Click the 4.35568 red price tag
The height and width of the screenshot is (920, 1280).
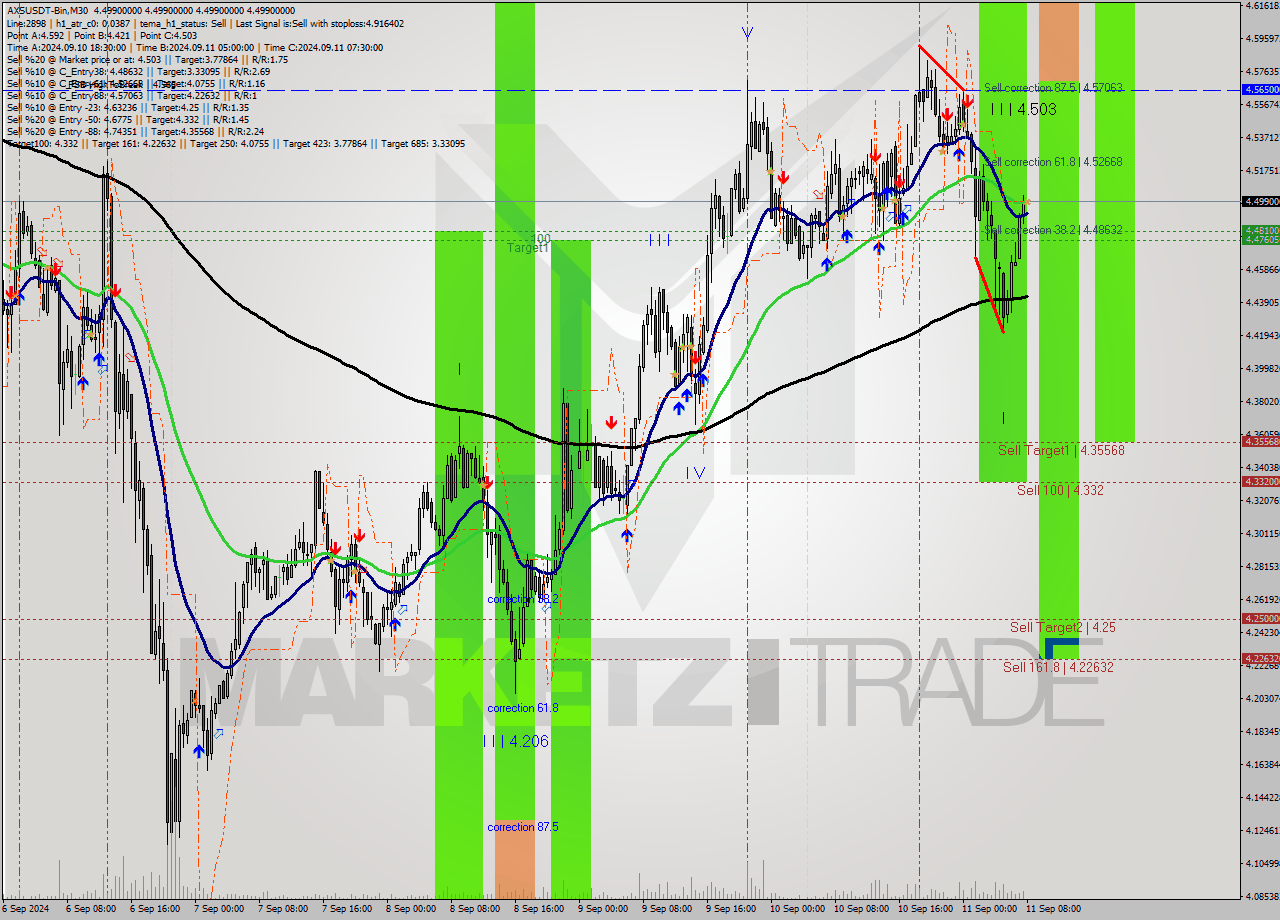pyautogui.click(x=1260, y=441)
